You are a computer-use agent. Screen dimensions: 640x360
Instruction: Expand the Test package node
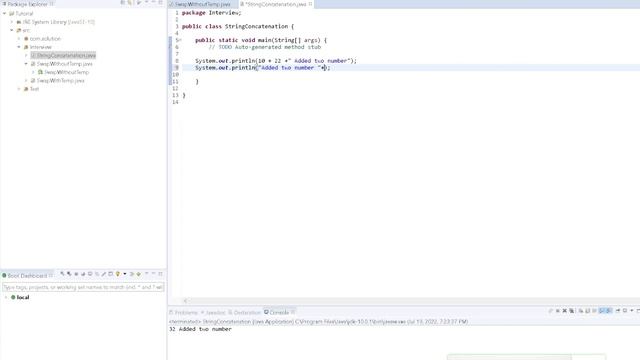click(19, 89)
